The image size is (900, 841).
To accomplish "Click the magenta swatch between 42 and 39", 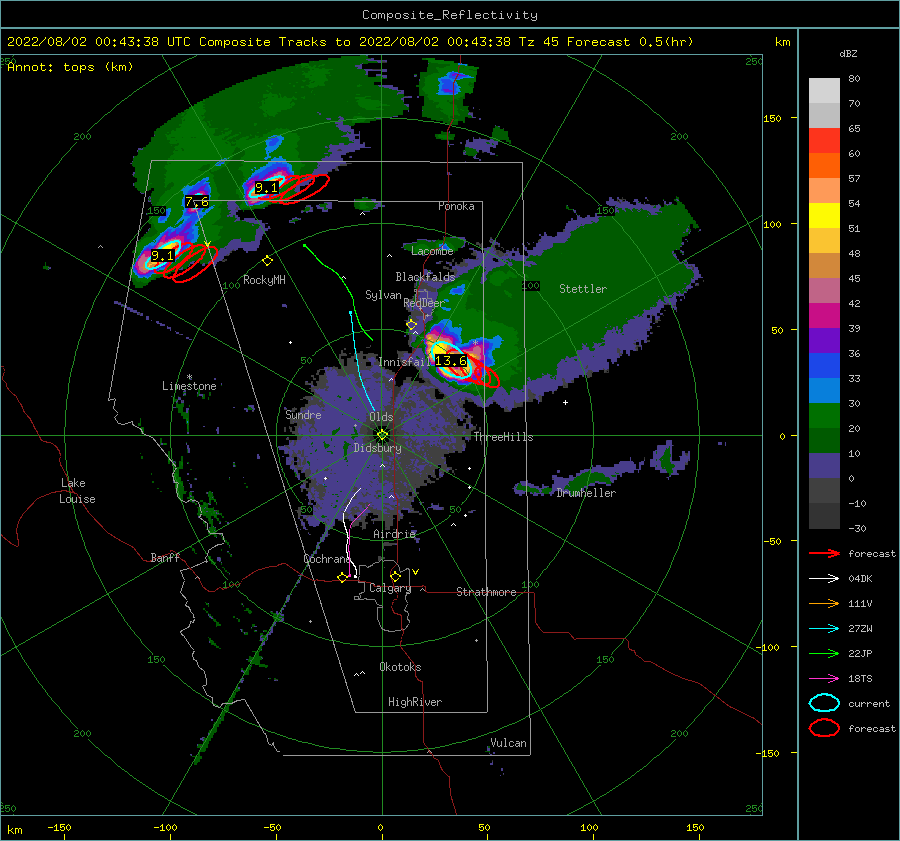I will 824,315.
